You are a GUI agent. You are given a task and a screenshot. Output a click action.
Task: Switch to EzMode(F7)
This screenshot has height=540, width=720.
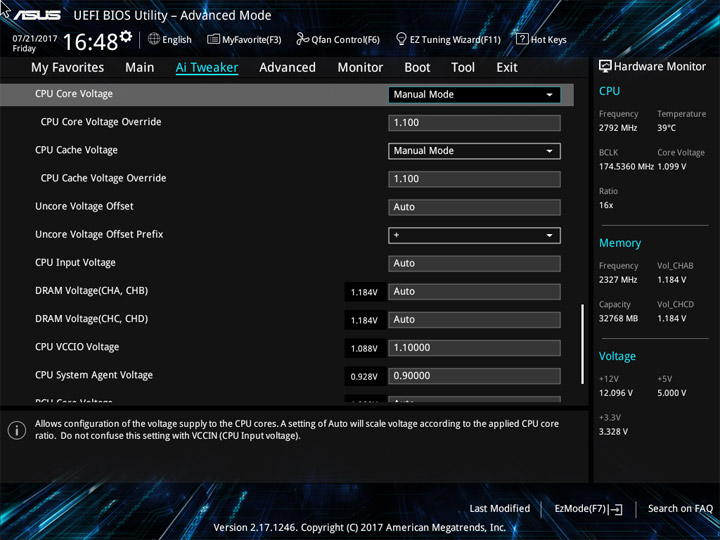(x=588, y=509)
